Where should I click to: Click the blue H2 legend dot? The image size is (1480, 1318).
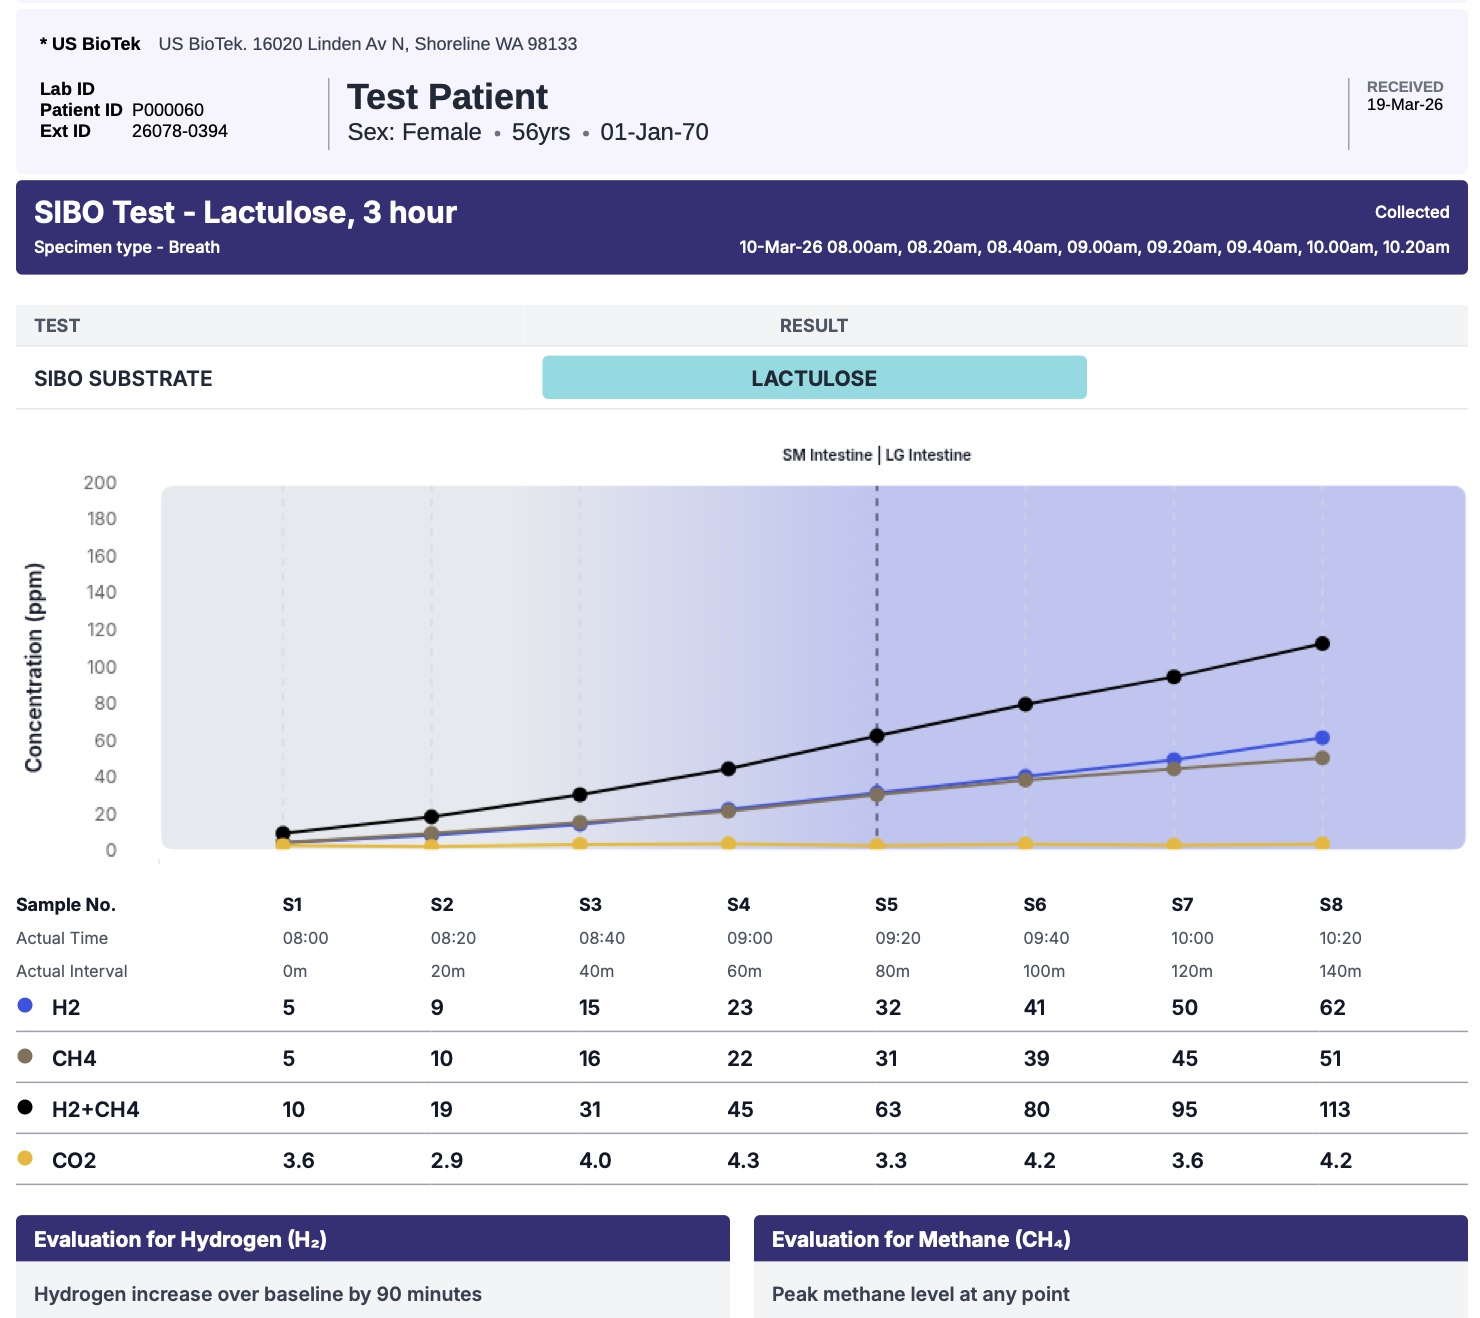tap(26, 1005)
